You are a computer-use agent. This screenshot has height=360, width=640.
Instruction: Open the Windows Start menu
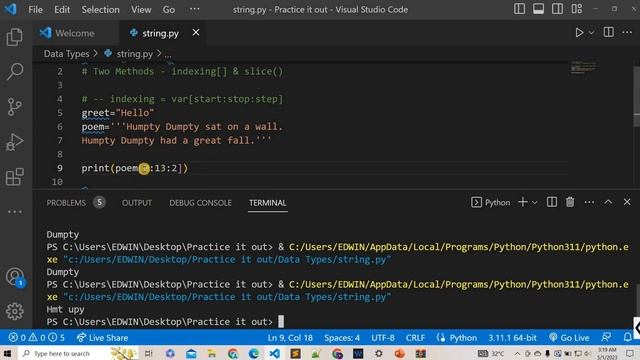(x=7, y=353)
